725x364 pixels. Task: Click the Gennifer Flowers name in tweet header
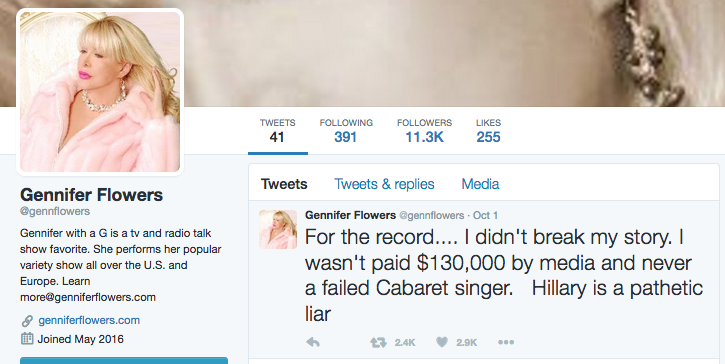(350, 215)
